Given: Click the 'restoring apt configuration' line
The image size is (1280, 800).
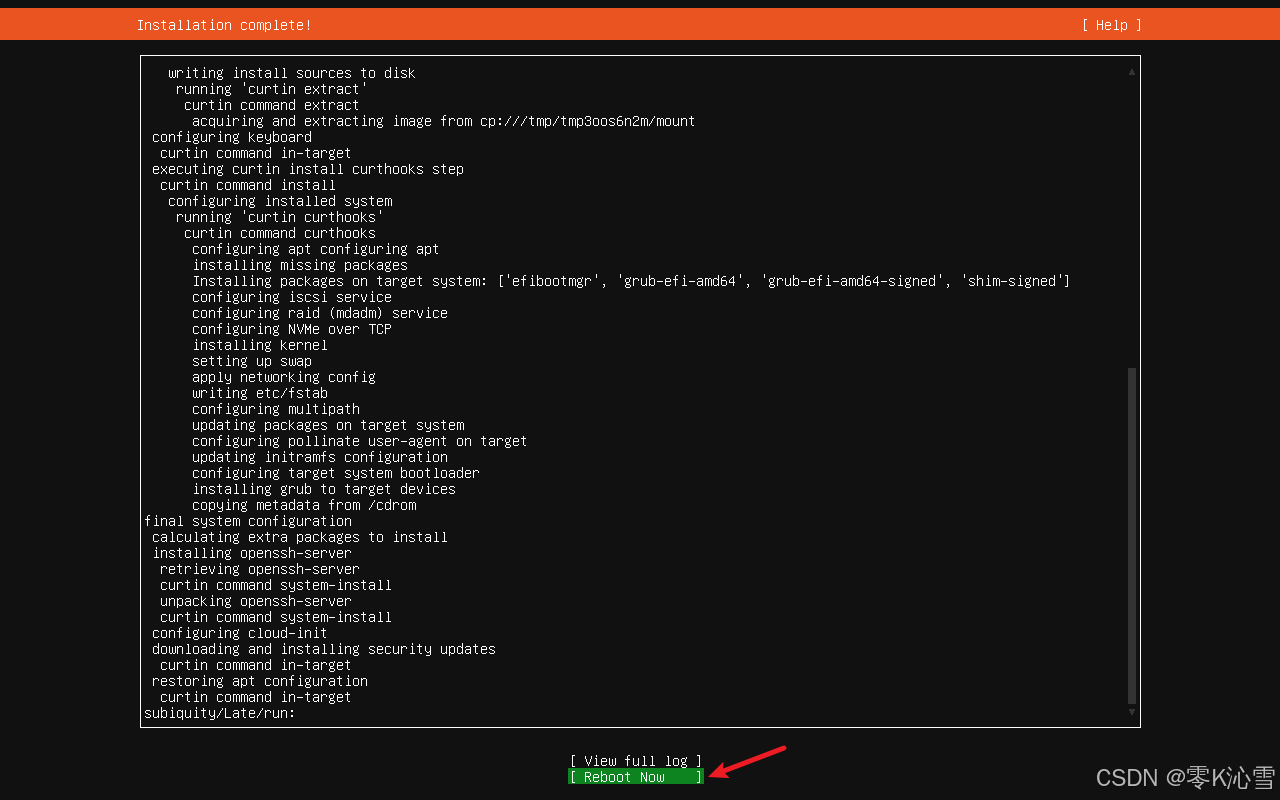Looking at the screenshot, I should pos(260,681).
